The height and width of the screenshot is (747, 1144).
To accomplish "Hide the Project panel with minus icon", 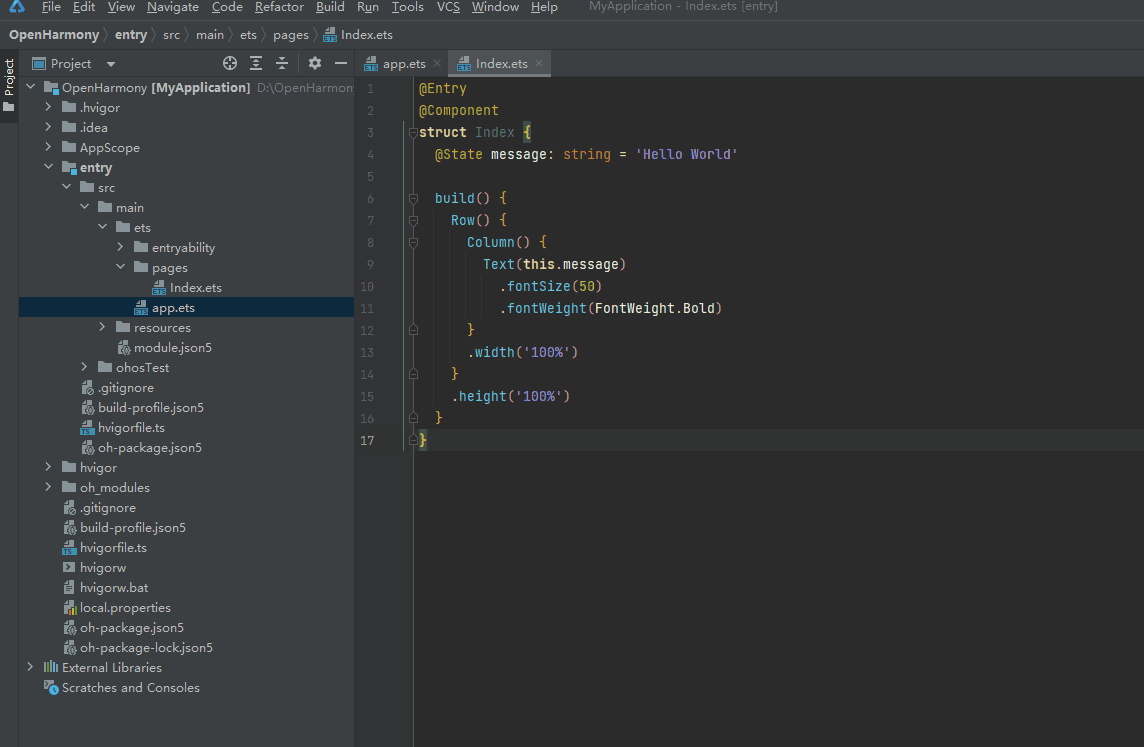I will pyautogui.click(x=341, y=63).
